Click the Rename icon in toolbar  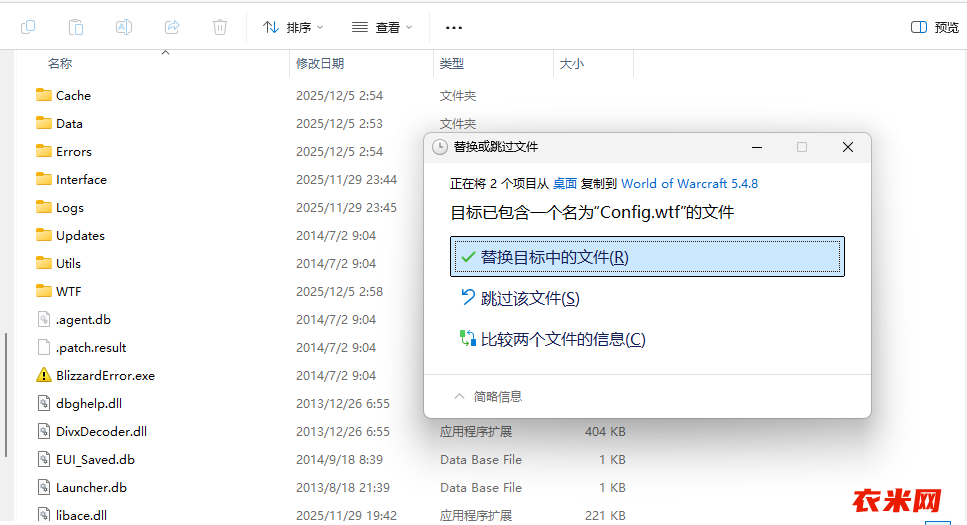(124, 27)
